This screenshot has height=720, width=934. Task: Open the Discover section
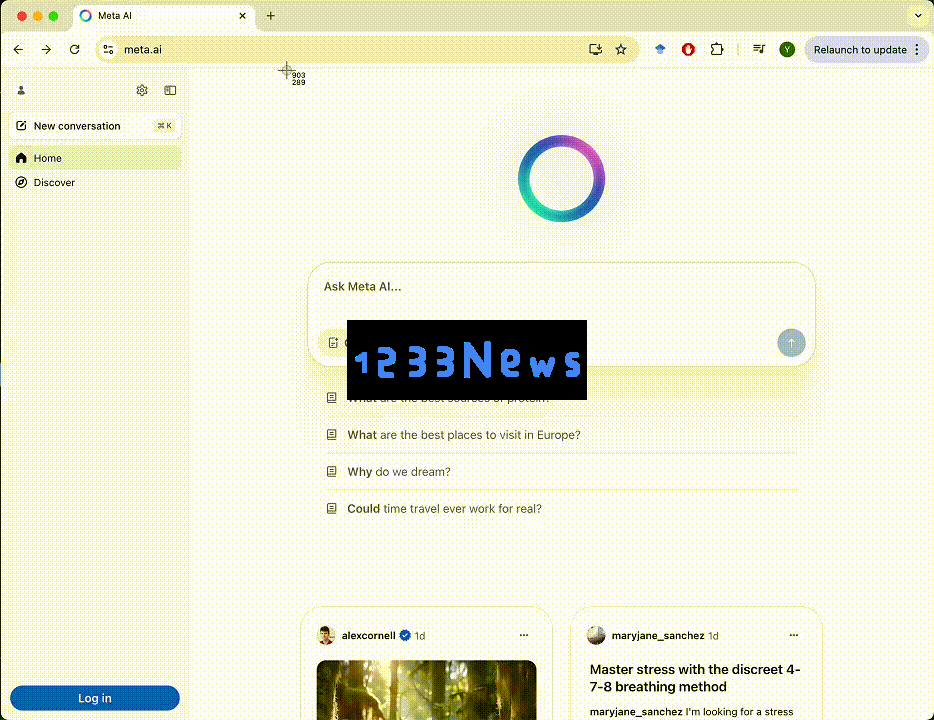pyautogui.click(x=95, y=182)
